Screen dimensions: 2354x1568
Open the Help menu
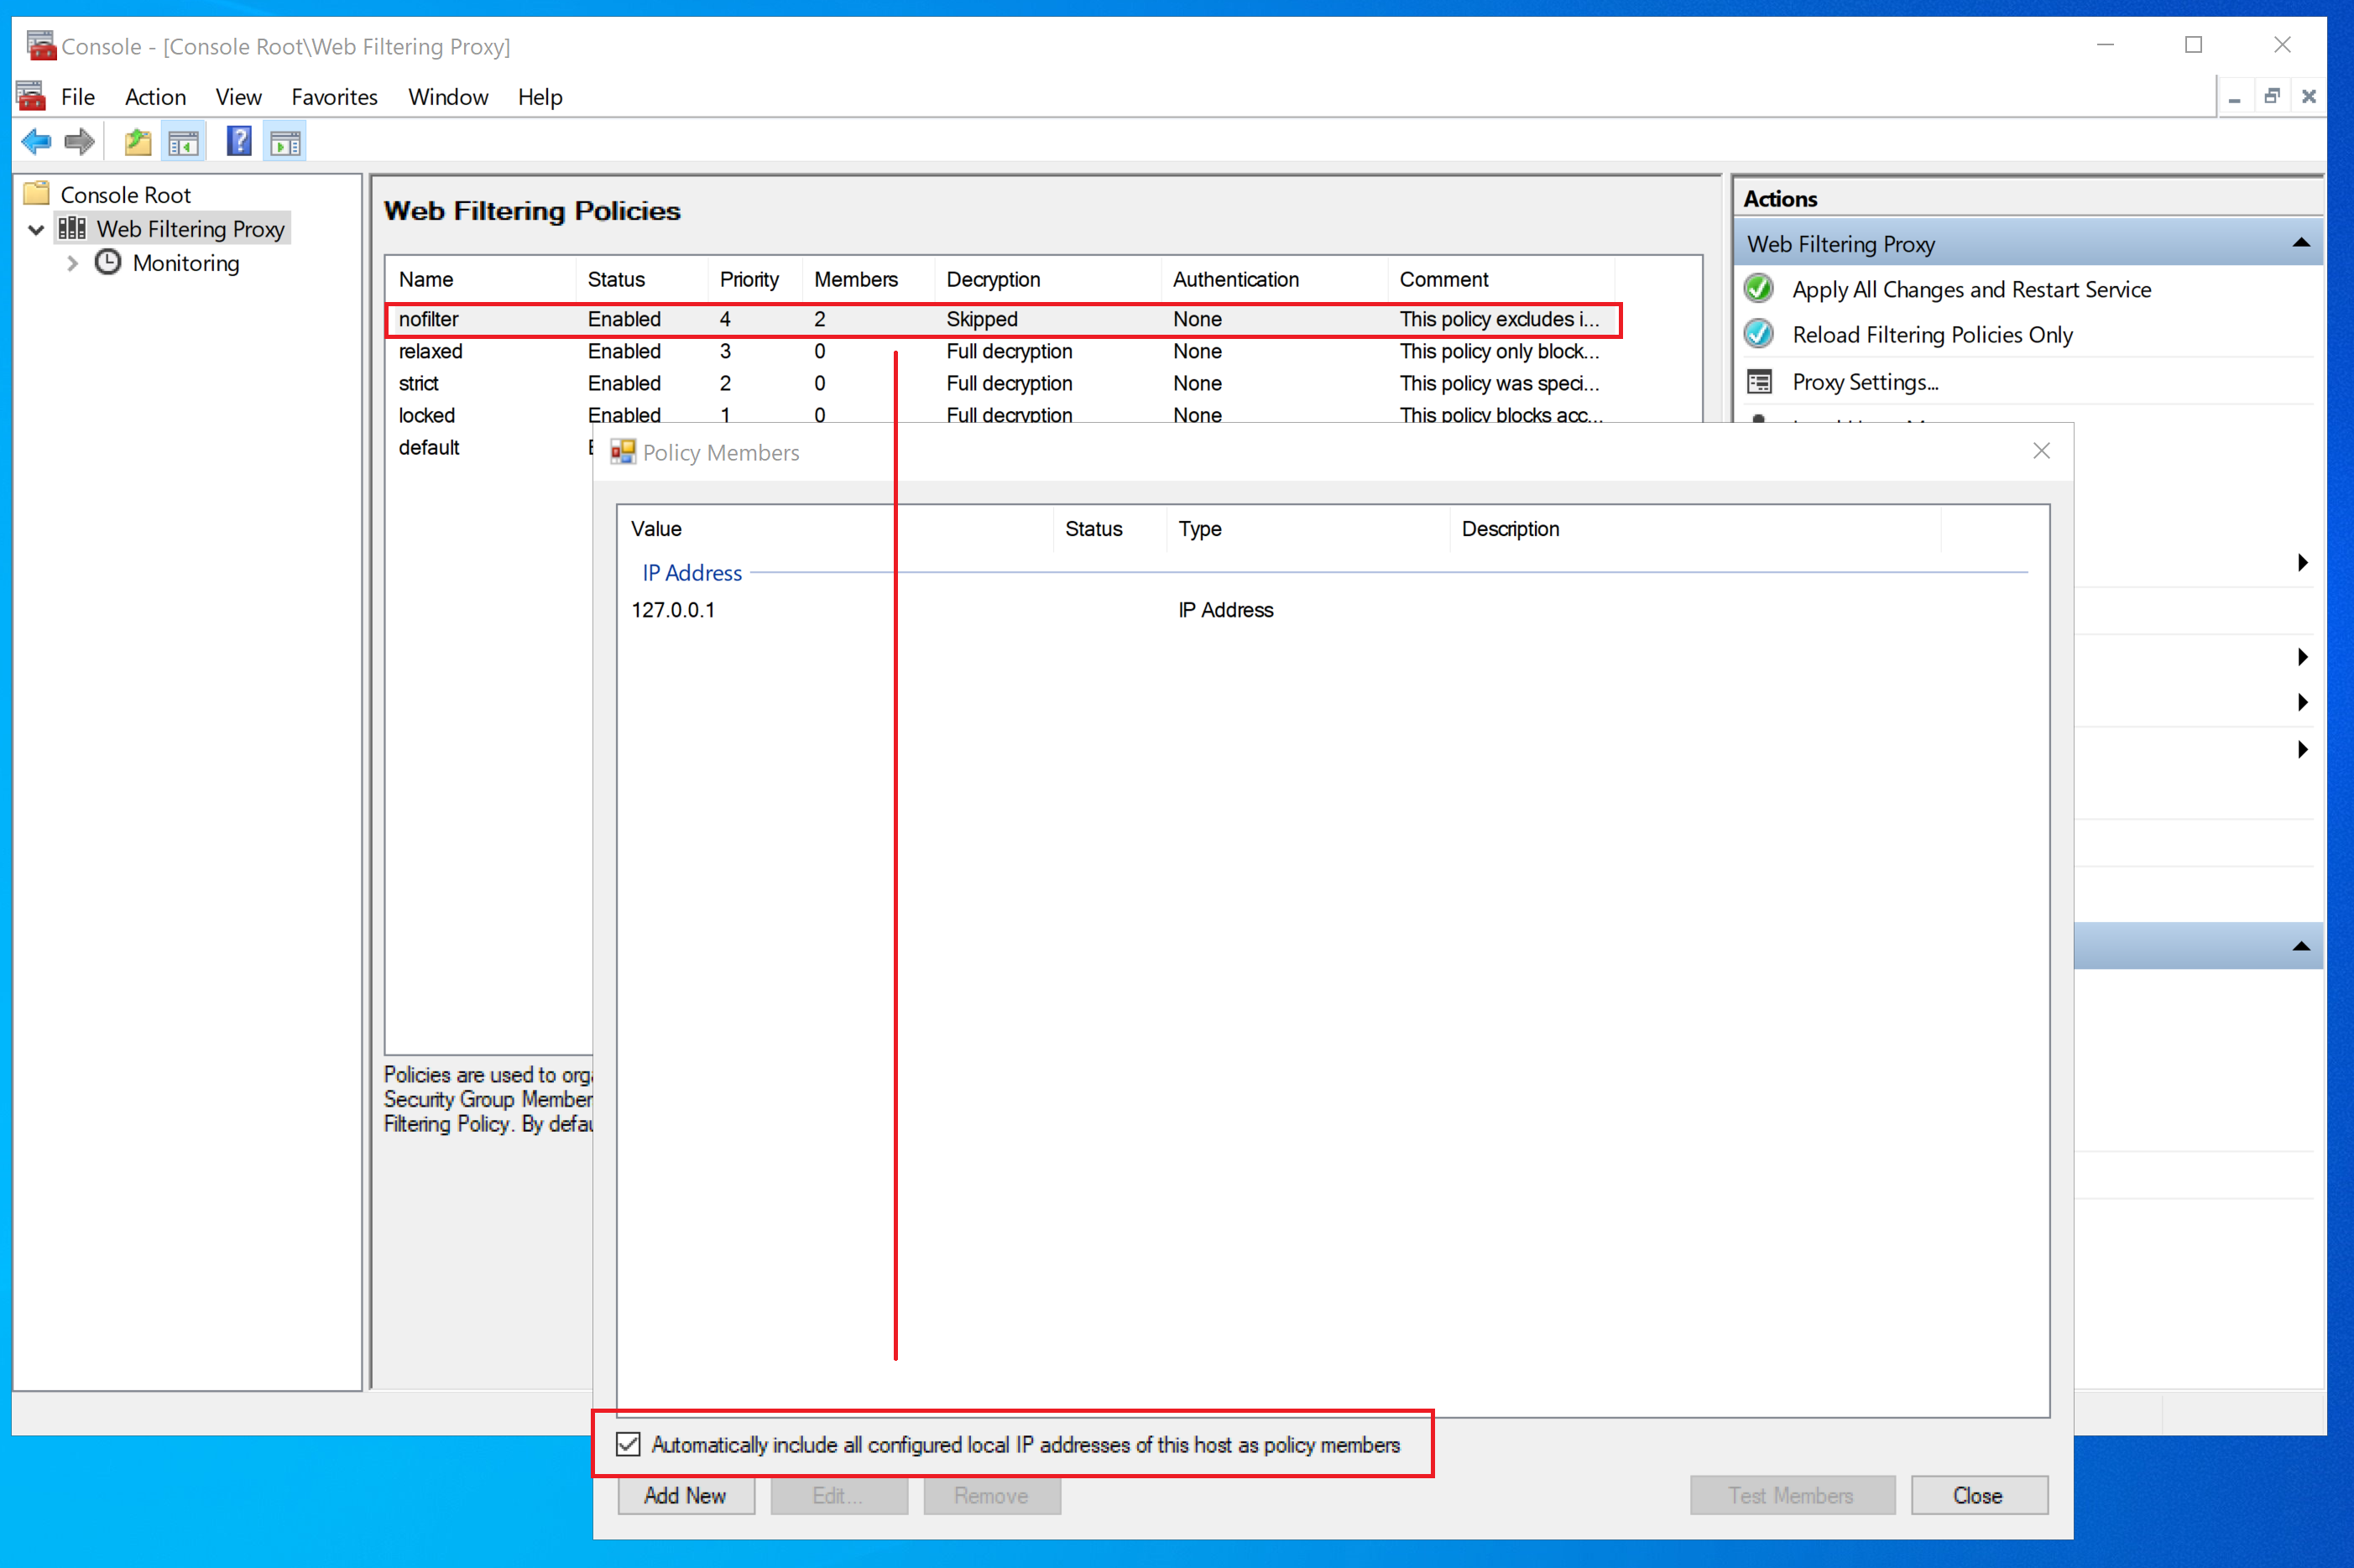[x=540, y=97]
